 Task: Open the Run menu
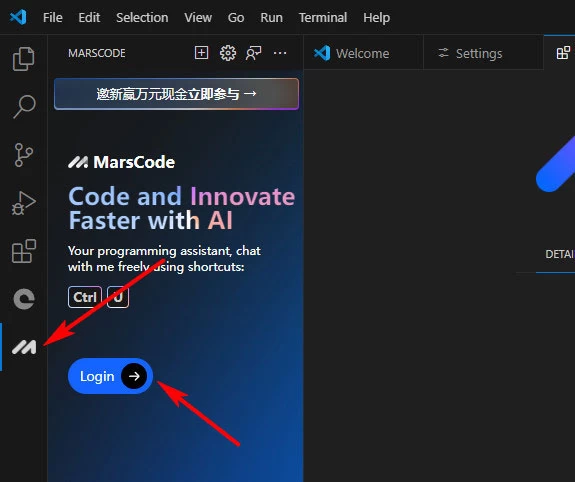271,17
